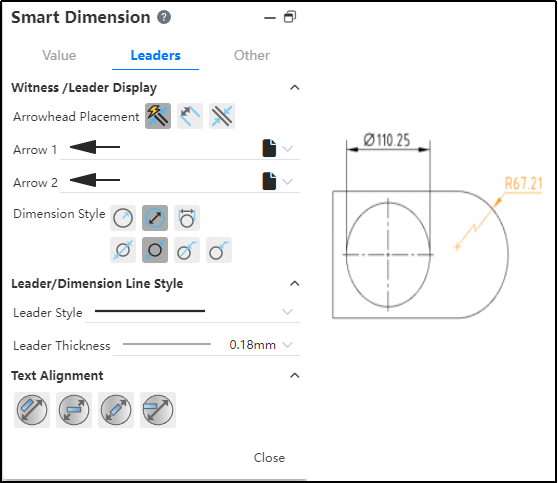This screenshot has width=558, height=483.
Task: Select horizontal text alignment option
Action: coord(74,410)
